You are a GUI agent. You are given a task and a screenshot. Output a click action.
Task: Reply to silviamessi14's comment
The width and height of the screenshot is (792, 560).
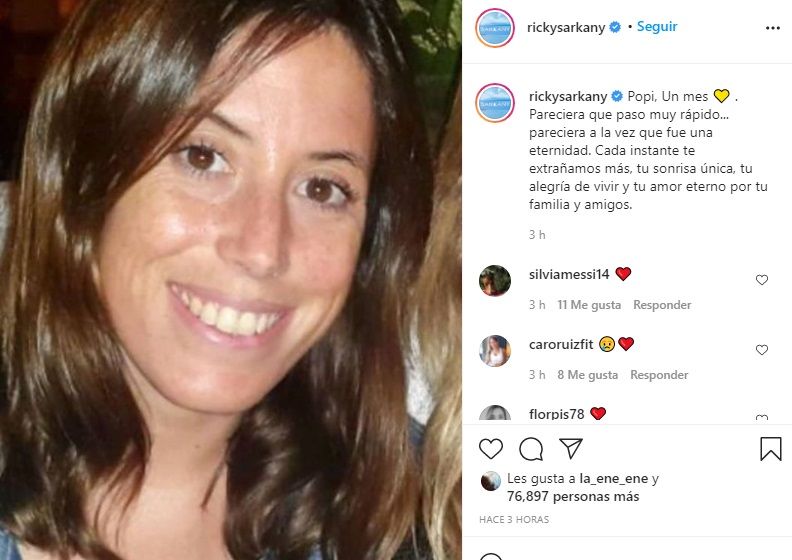662,305
